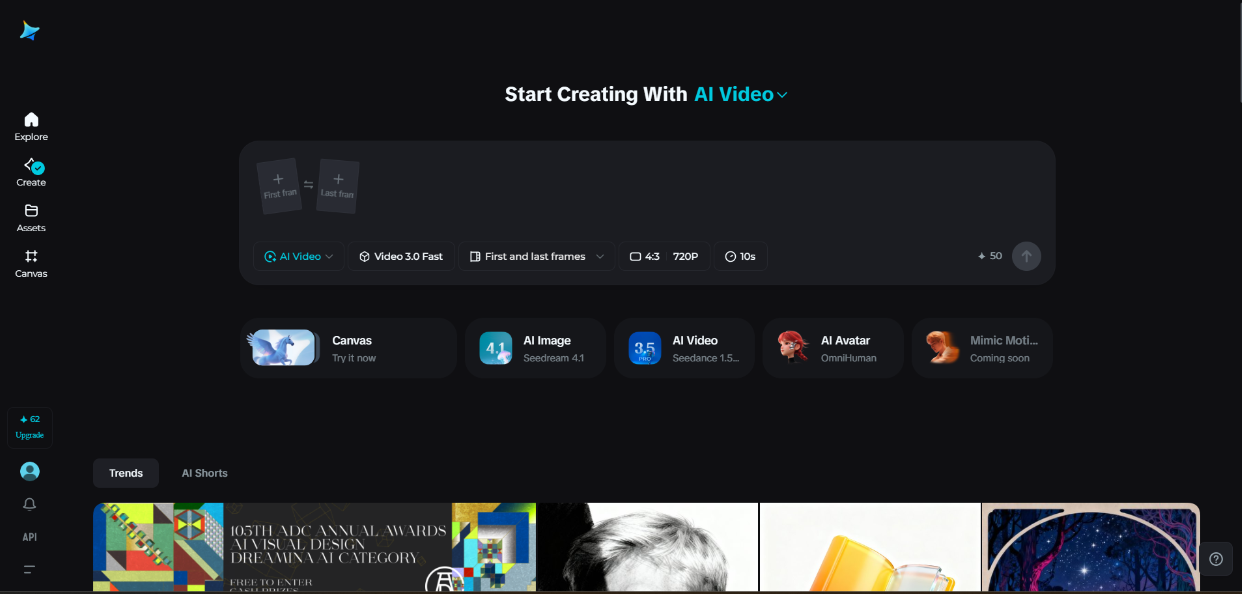This screenshot has height=594, width=1242.
Task: Click the Mimic Motion character icon
Action: [x=942, y=348]
